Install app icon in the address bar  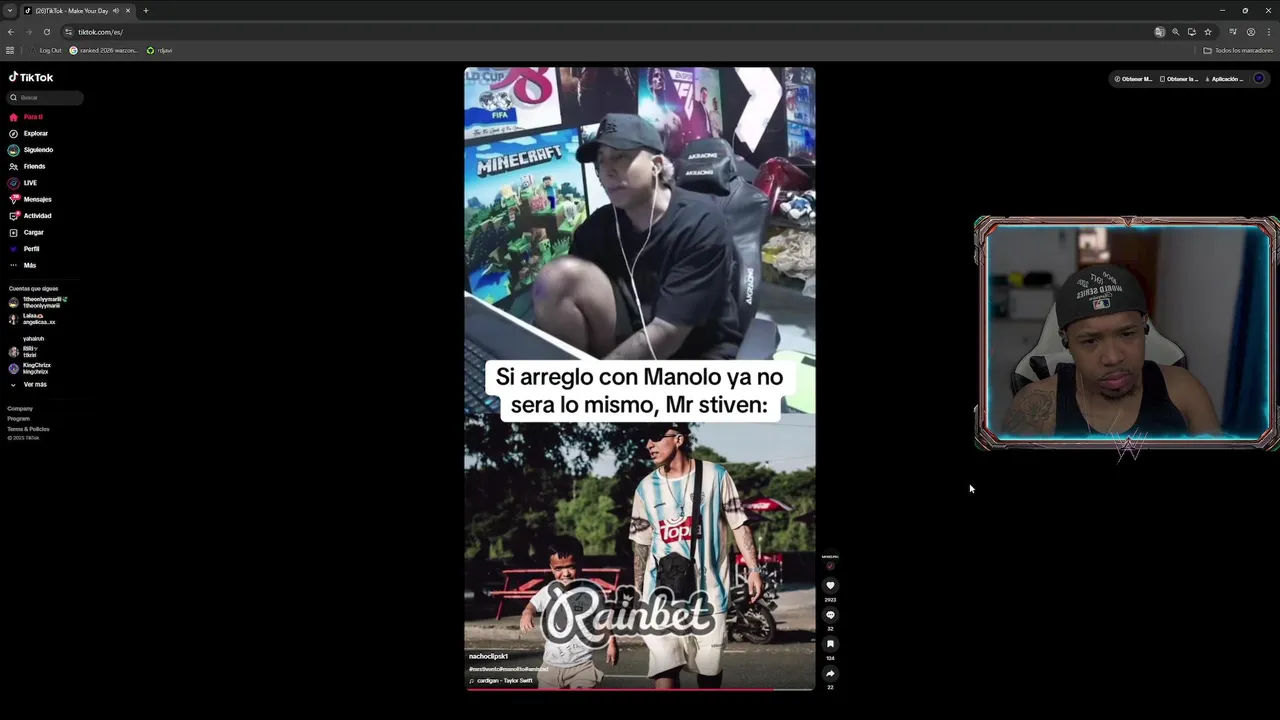click(x=1192, y=32)
